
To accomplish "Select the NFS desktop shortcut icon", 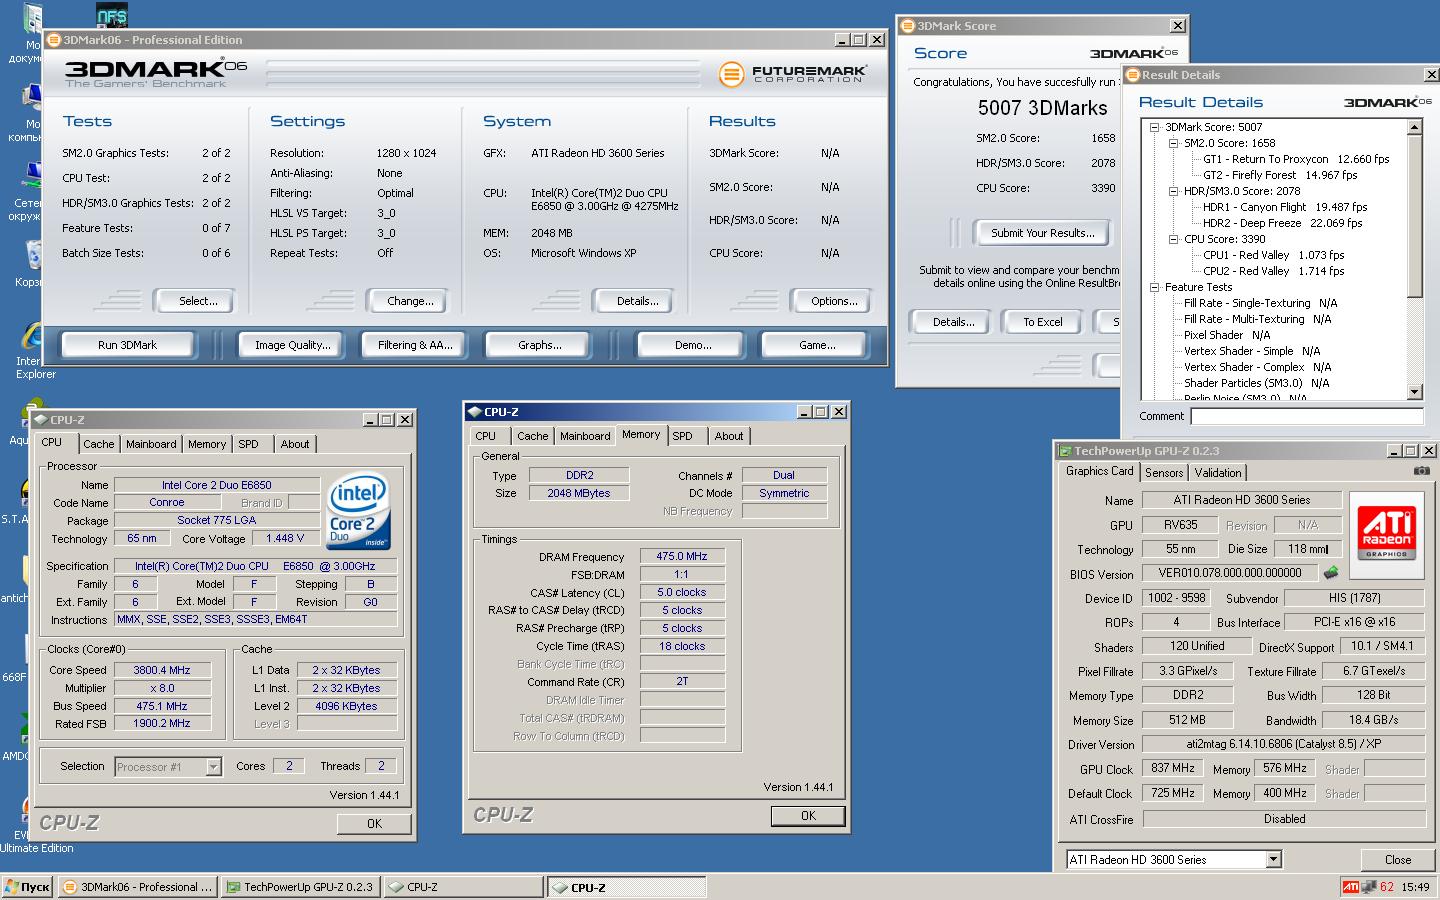I will (112, 15).
